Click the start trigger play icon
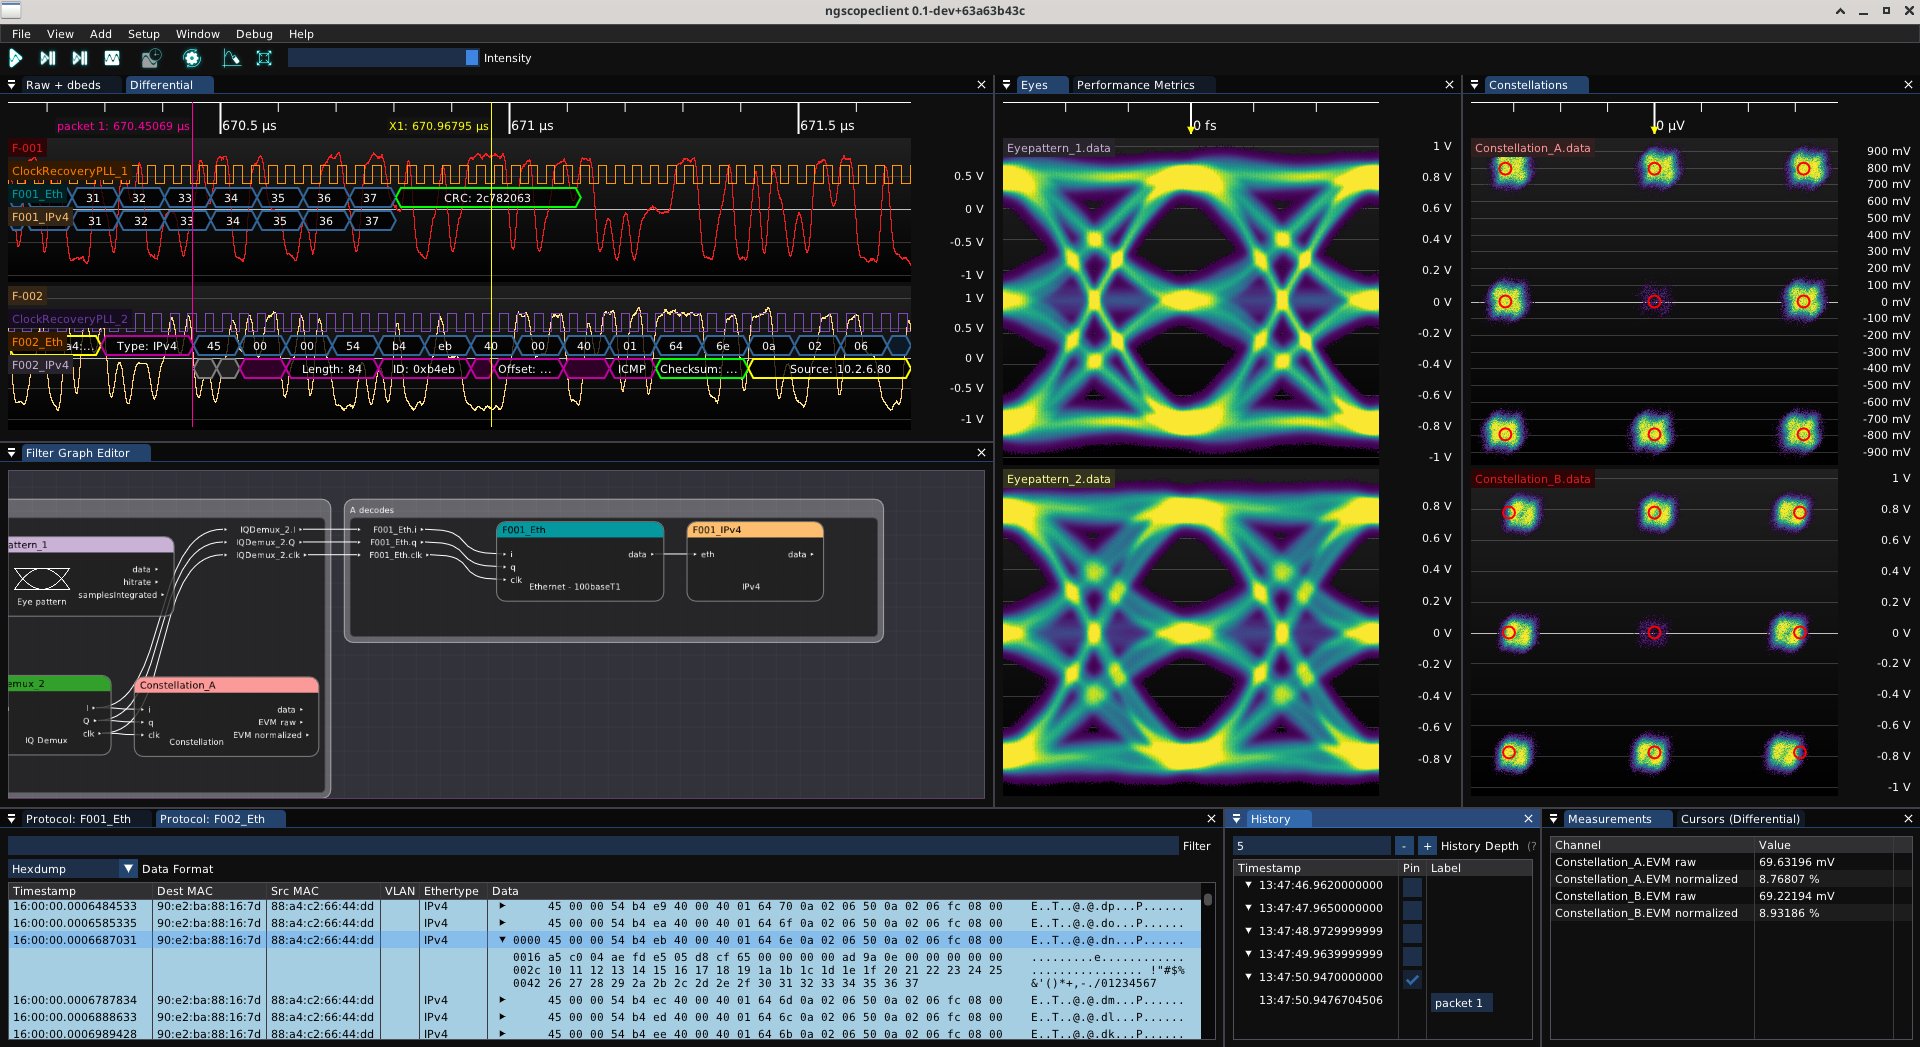1920x1047 pixels. [16, 58]
